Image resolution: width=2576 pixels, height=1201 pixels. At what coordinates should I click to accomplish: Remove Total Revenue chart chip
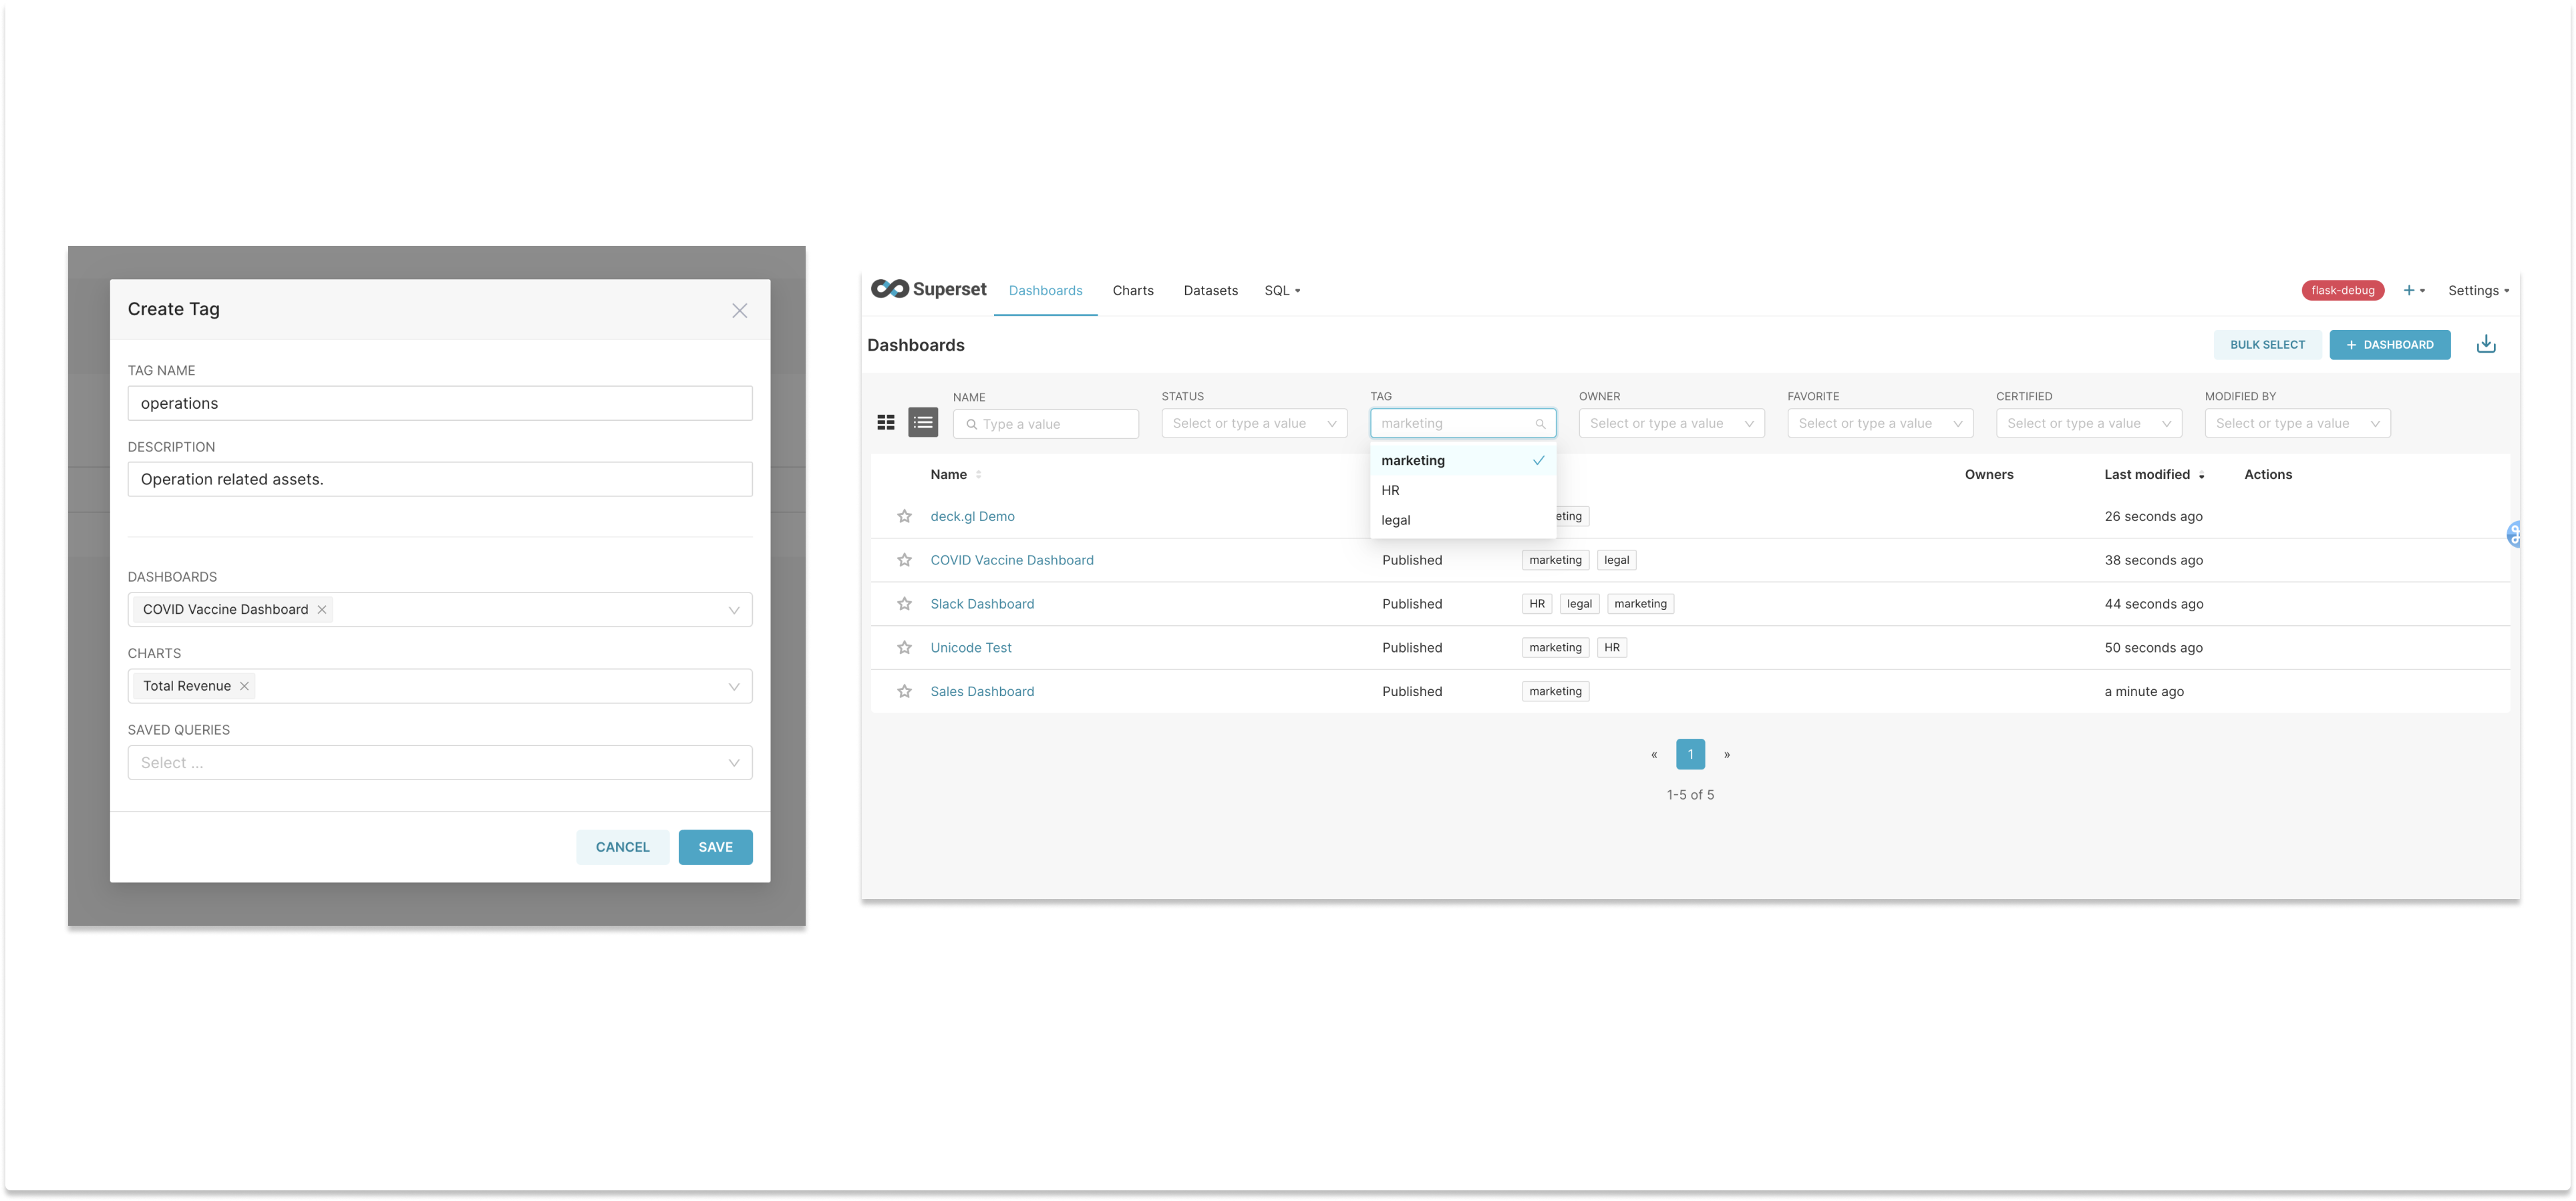(244, 686)
